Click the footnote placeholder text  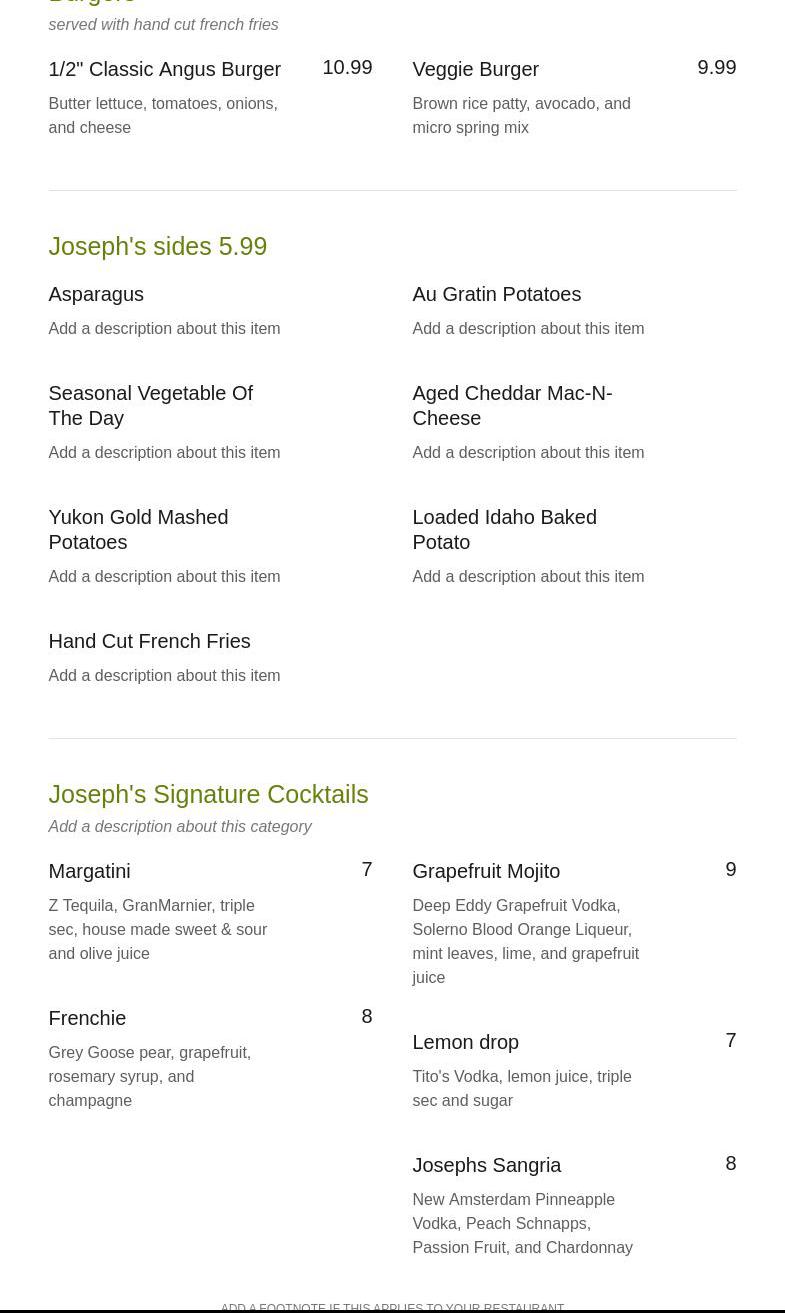click(392, 1306)
